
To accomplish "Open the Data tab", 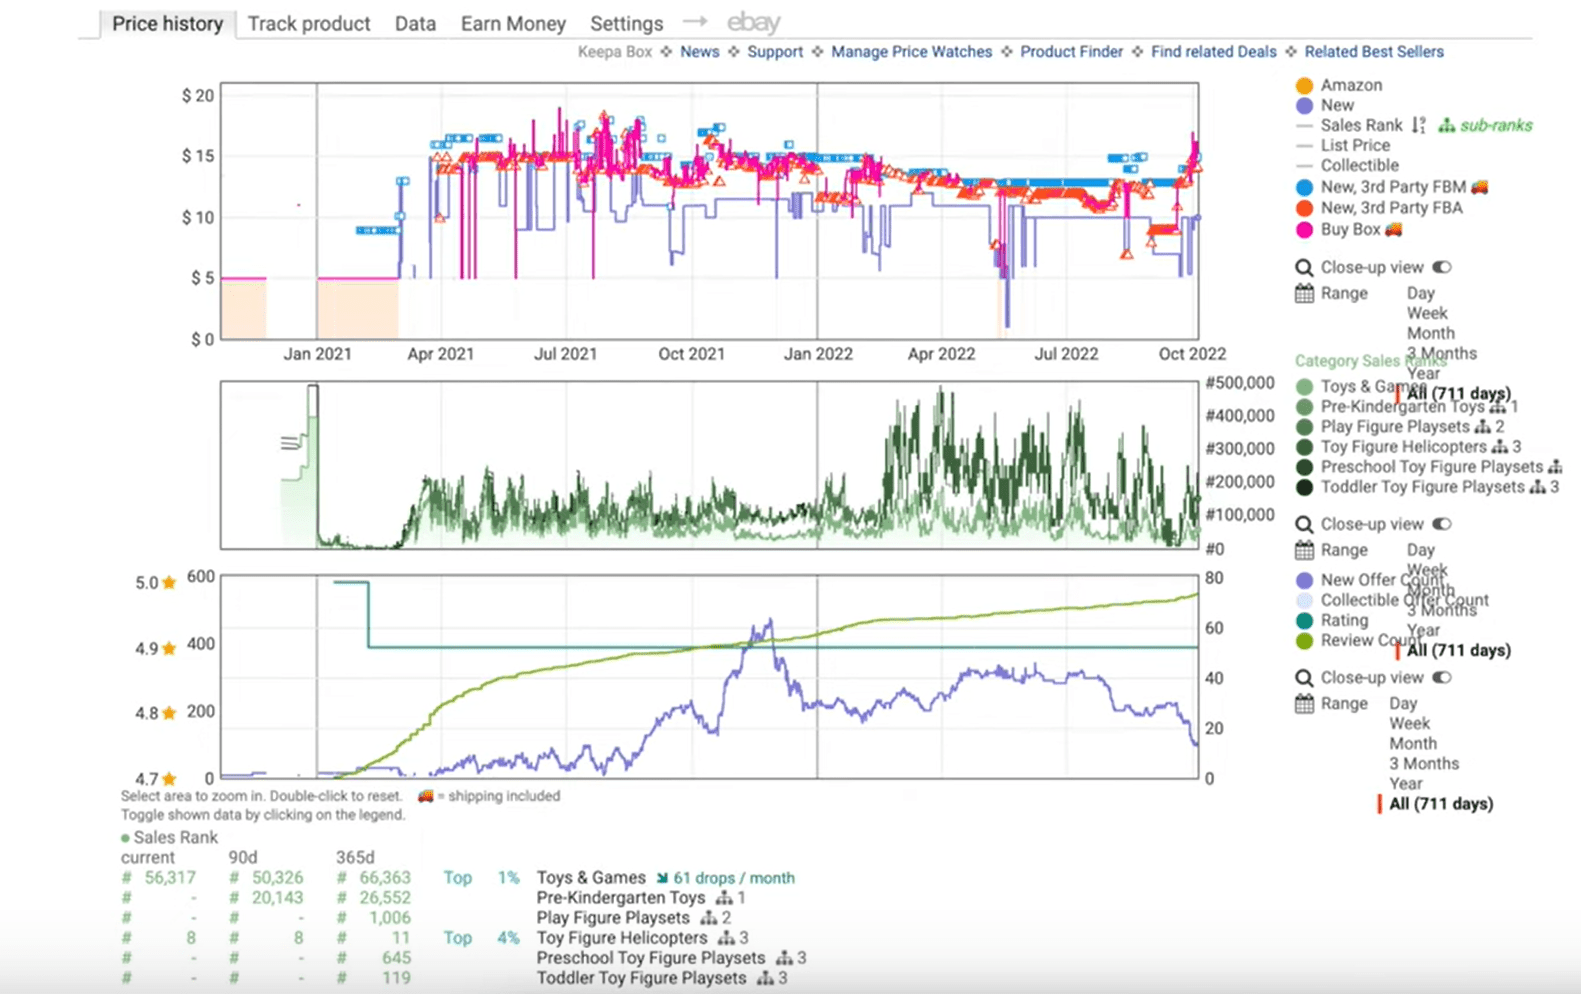I will (415, 23).
